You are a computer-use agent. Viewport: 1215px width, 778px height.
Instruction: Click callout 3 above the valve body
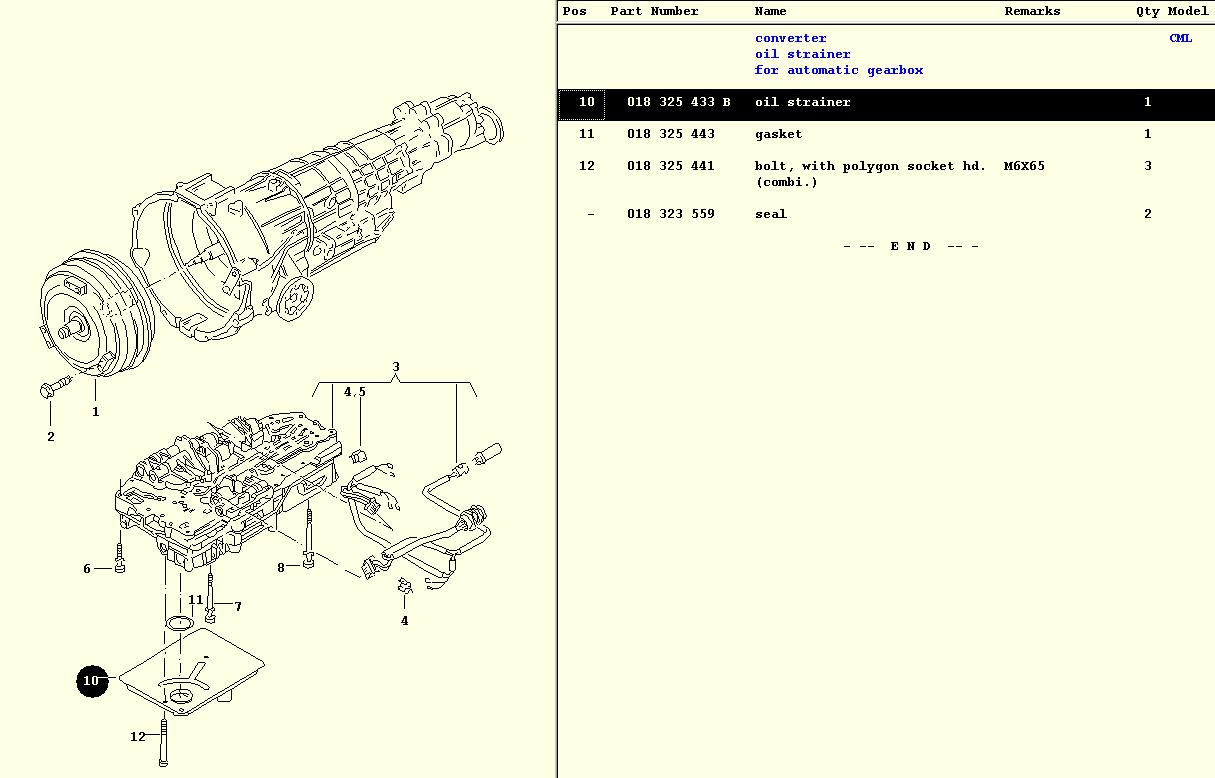(x=396, y=367)
